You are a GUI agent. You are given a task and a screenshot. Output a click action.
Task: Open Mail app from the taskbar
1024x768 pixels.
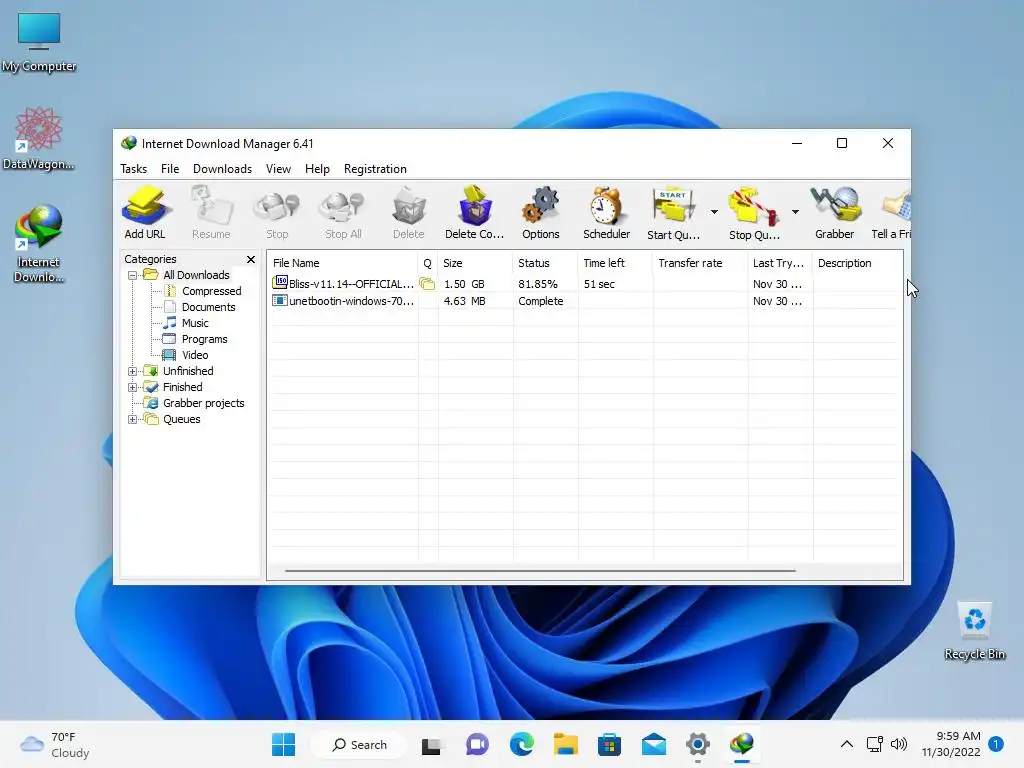654,744
